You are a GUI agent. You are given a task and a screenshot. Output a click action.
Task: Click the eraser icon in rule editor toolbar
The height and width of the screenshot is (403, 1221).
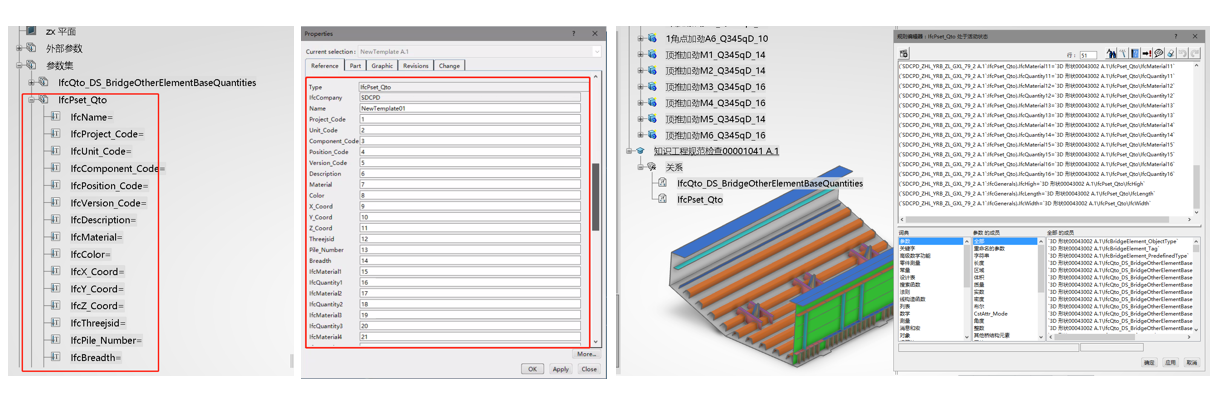pyautogui.click(x=1170, y=53)
